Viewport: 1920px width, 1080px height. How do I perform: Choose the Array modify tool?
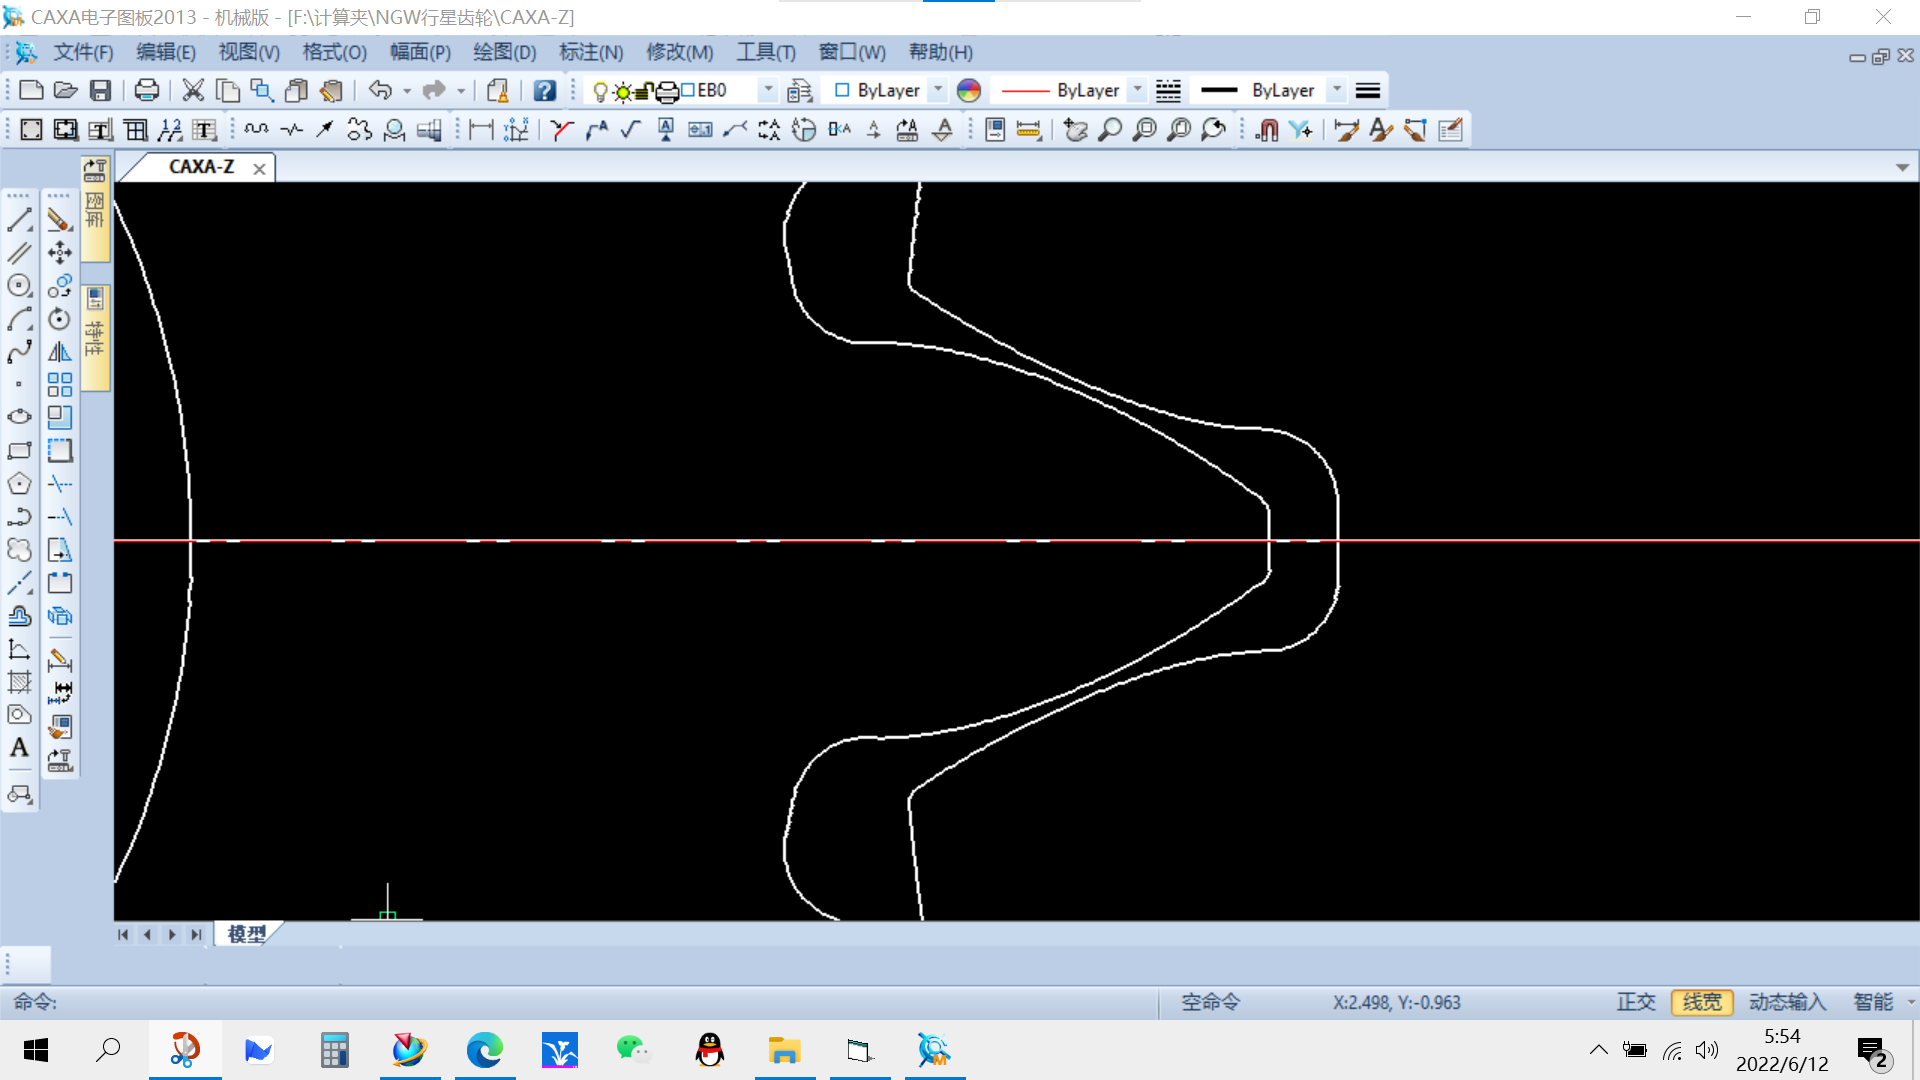click(60, 385)
